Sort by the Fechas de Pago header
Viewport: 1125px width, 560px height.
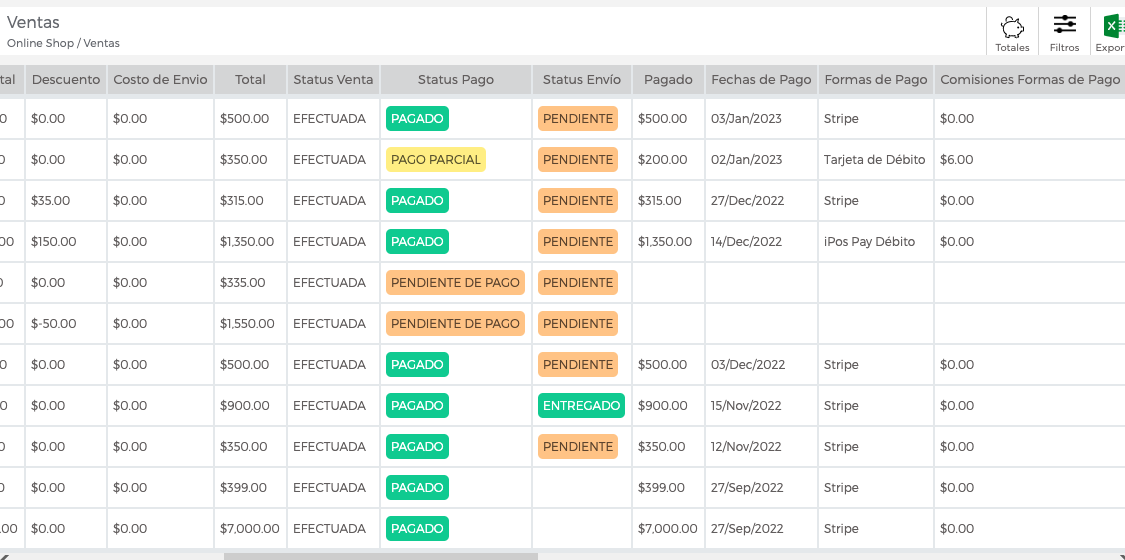pos(761,80)
